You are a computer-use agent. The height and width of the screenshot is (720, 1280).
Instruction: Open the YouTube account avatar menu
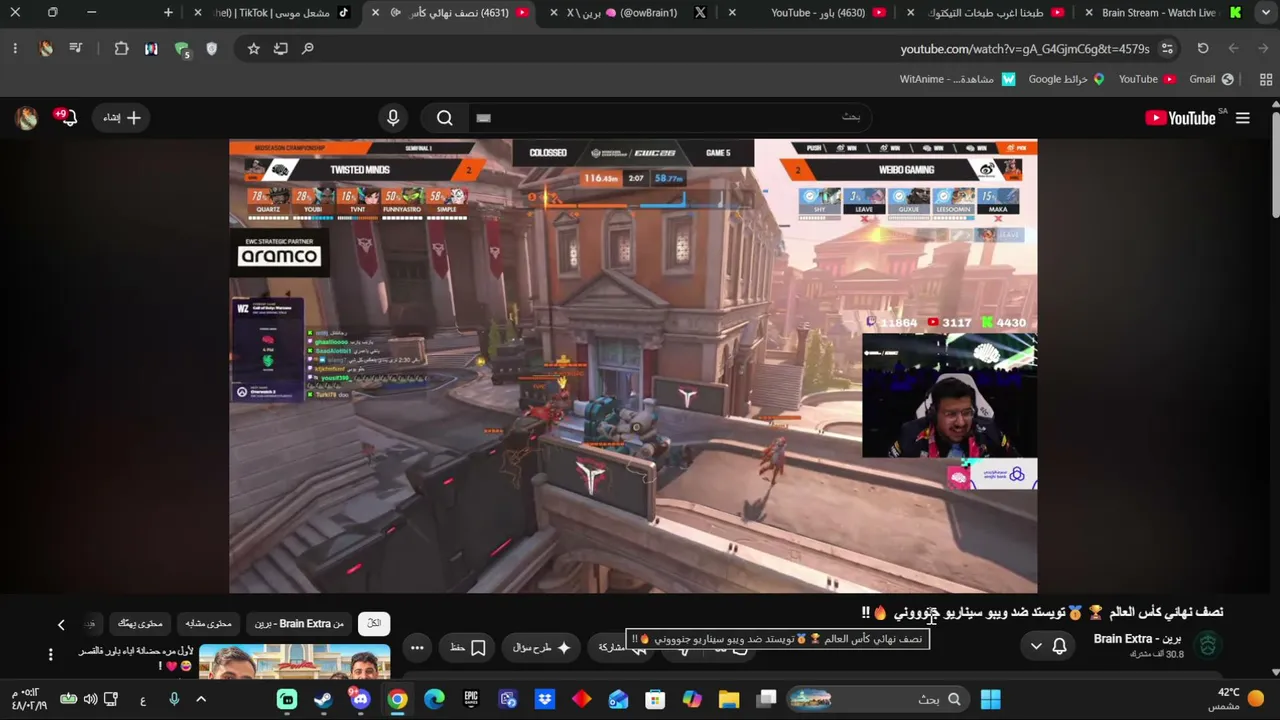click(27, 118)
